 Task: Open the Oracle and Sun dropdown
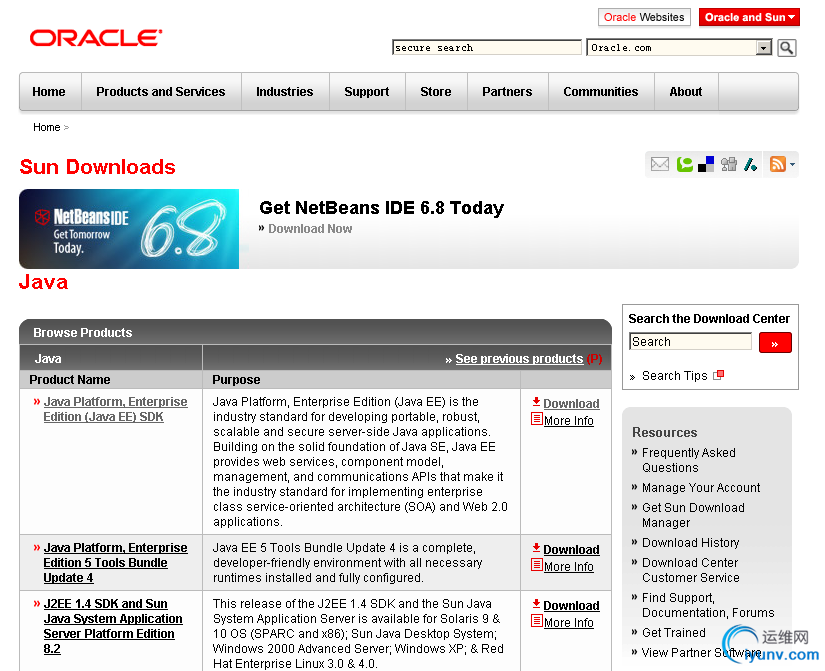click(749, 17)
